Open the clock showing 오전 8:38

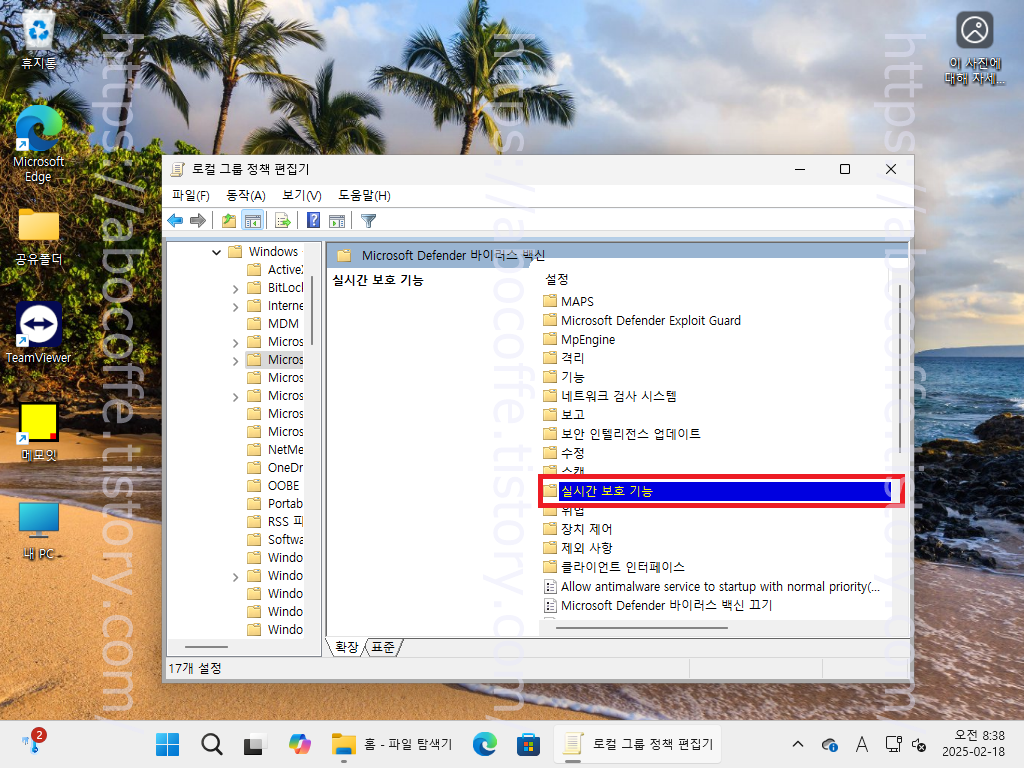point(973,744)
